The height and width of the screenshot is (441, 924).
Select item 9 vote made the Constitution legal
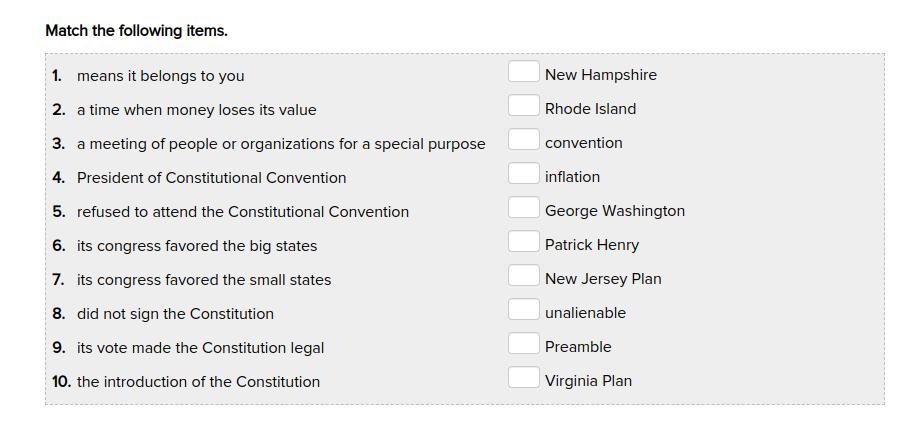200,348
